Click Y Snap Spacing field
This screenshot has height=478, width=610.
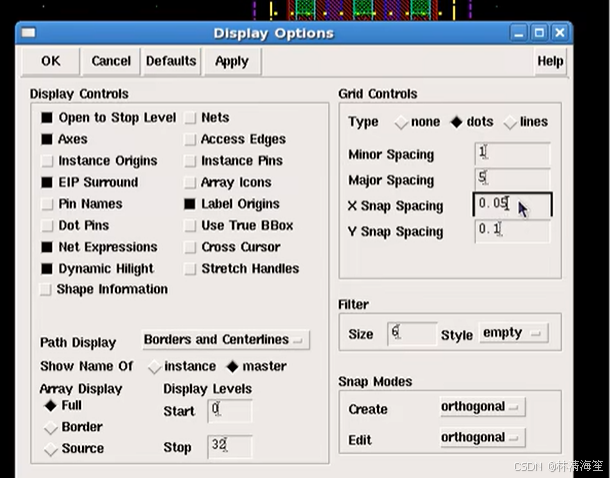(512, 231)
